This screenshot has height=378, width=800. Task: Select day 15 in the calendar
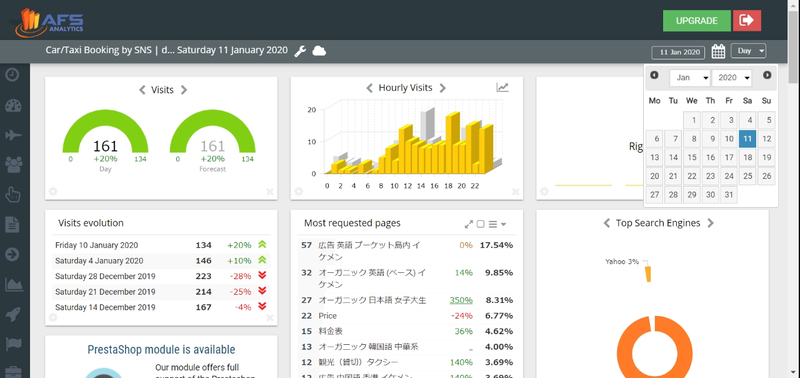point(692,158)
